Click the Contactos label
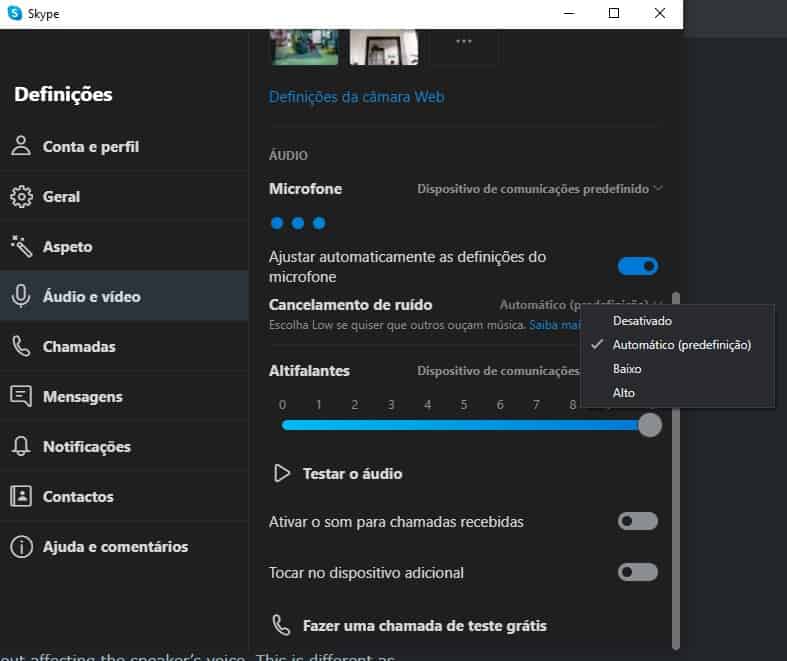The width and height of the screenshot is (787, 661). click(x=78, y=496)
